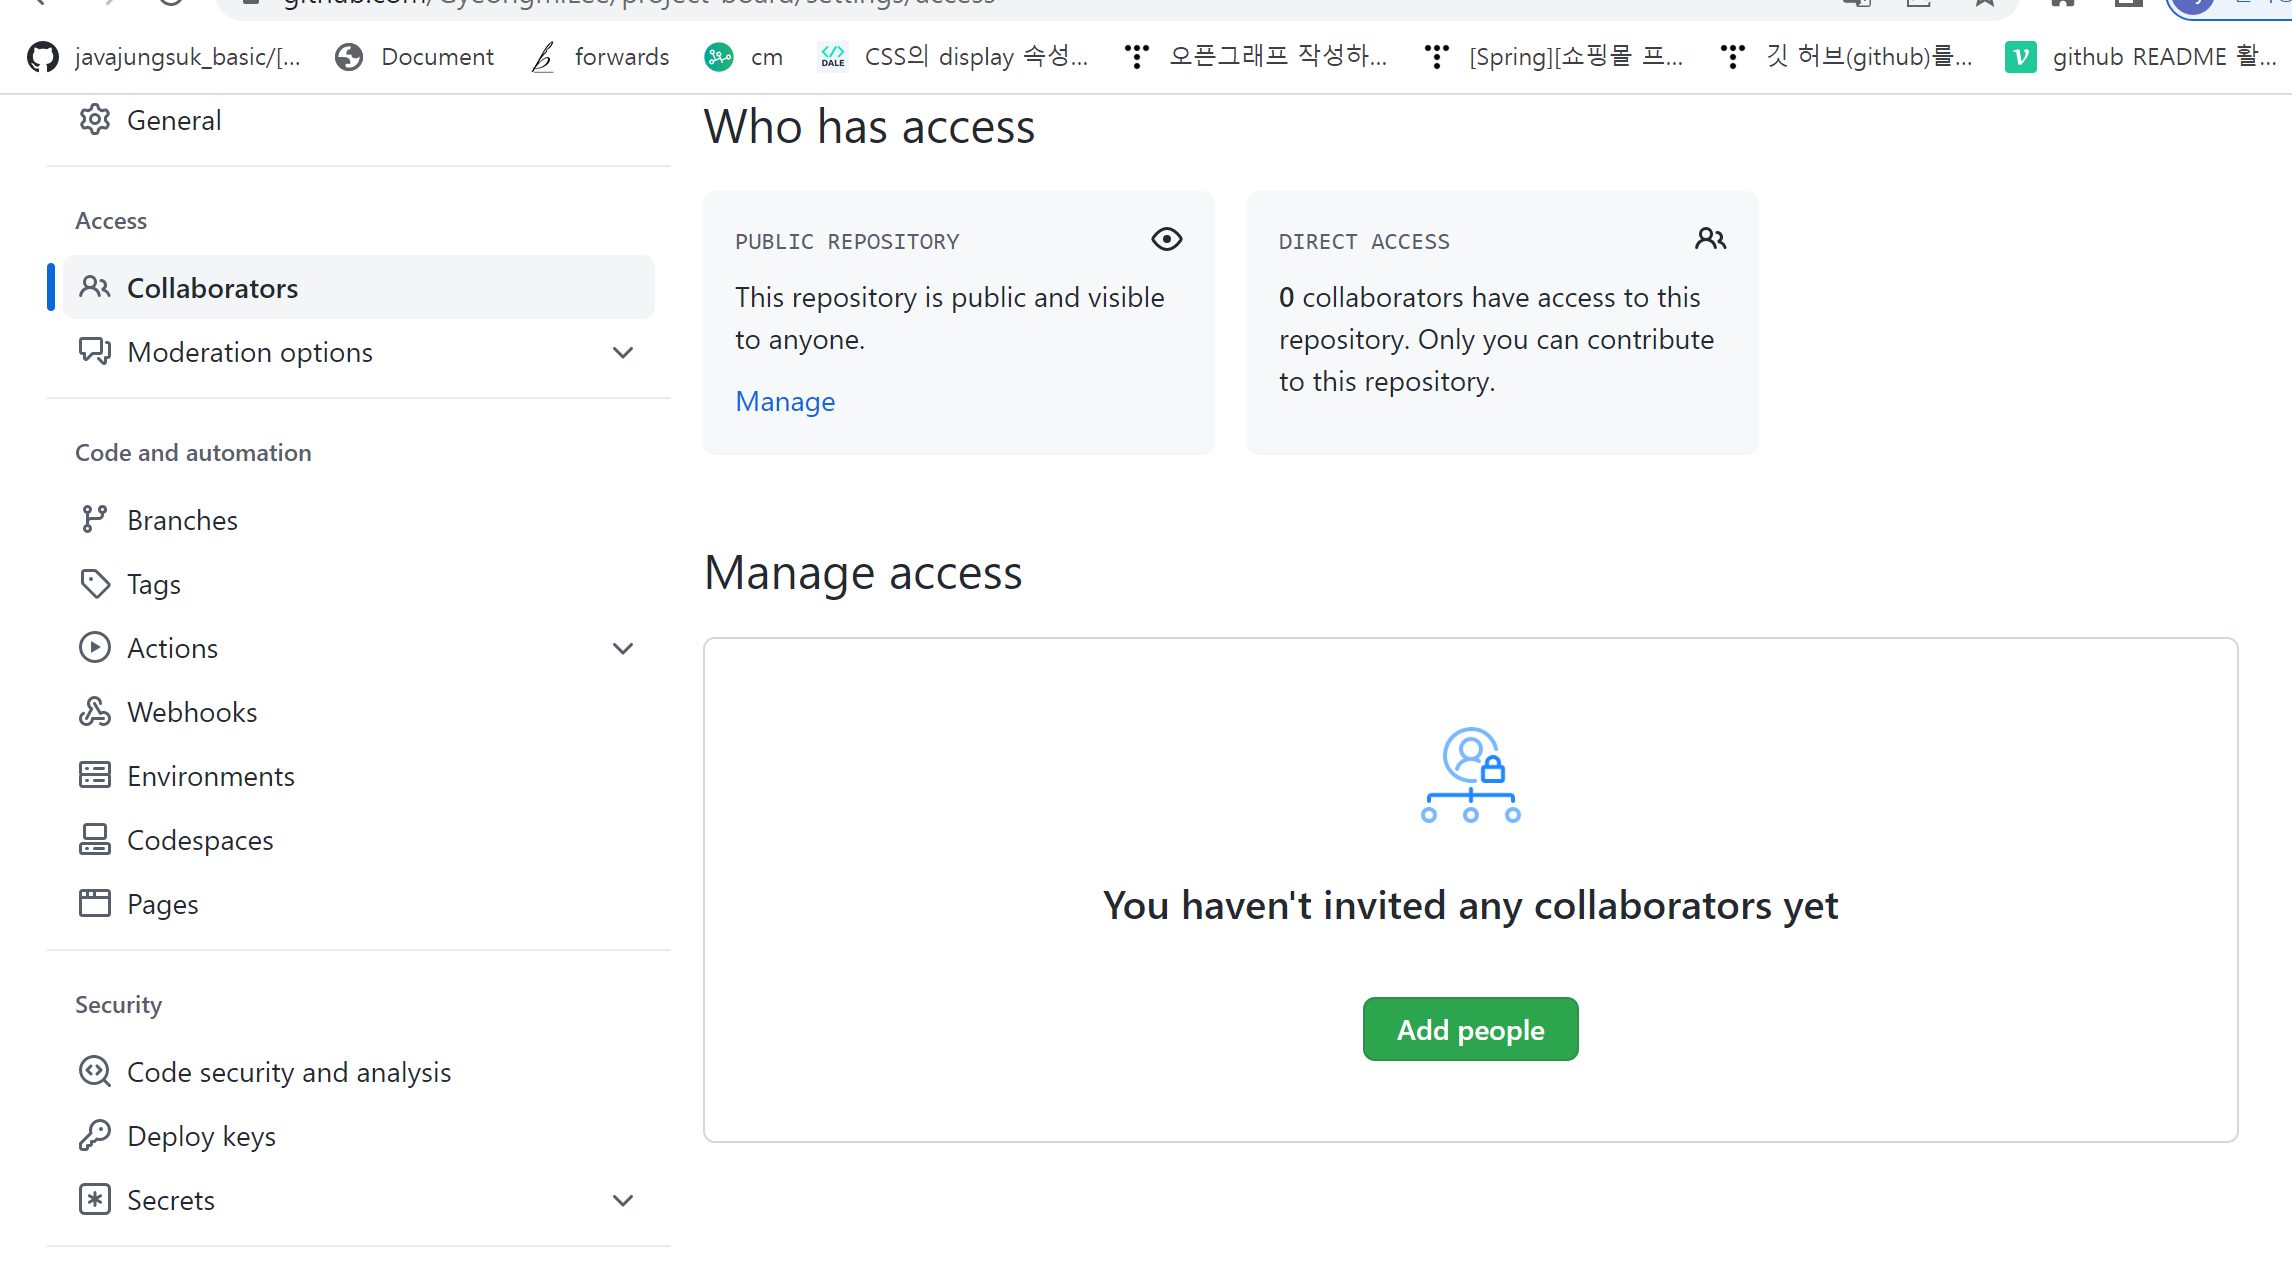The image size is (2292, 1268).
Task: Expand the Secrets submenu chevron
Action: click(x=623, y=1201)
